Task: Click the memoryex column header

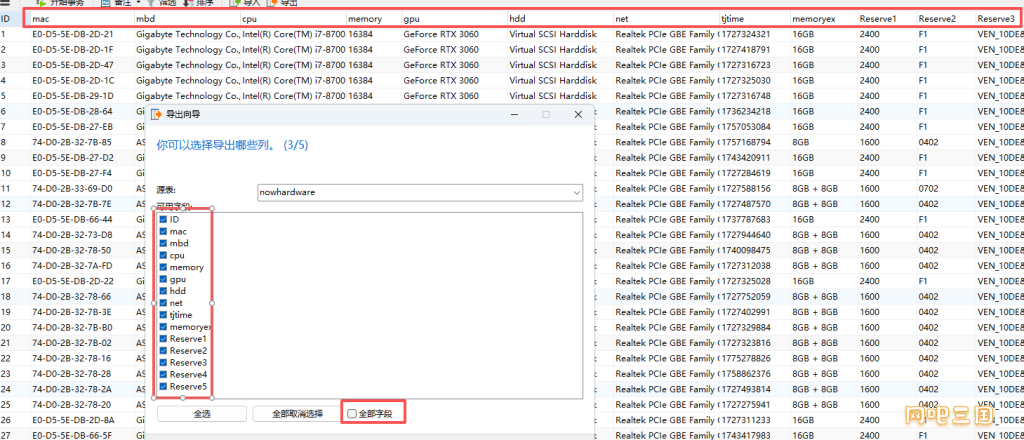Action: coord(824,19)
